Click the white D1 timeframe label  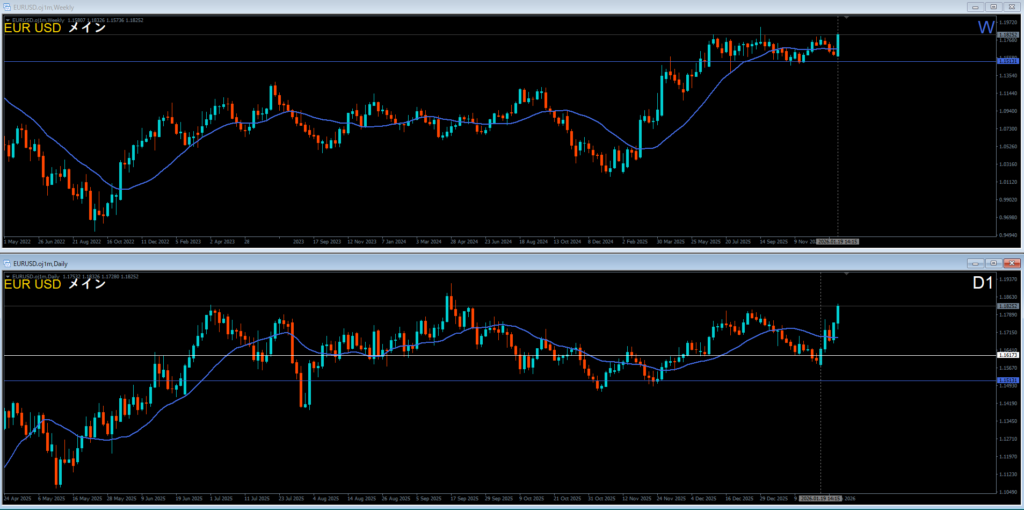(983, 285)
